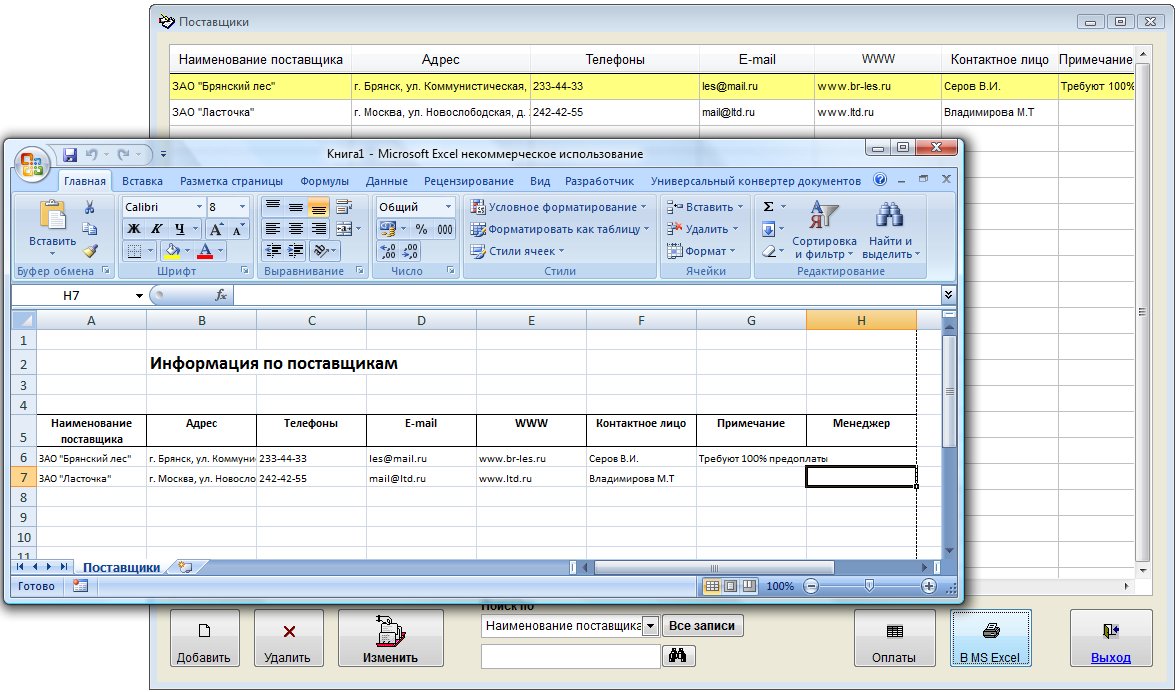
Task: Click the 'Все записи' button
Action: (704, 626)
